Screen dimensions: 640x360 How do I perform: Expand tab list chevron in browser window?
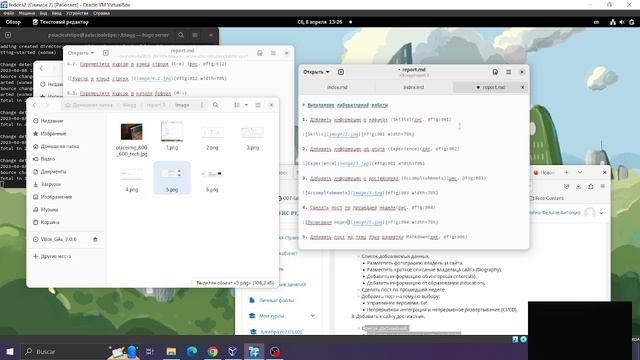click(x=580, y=172)
